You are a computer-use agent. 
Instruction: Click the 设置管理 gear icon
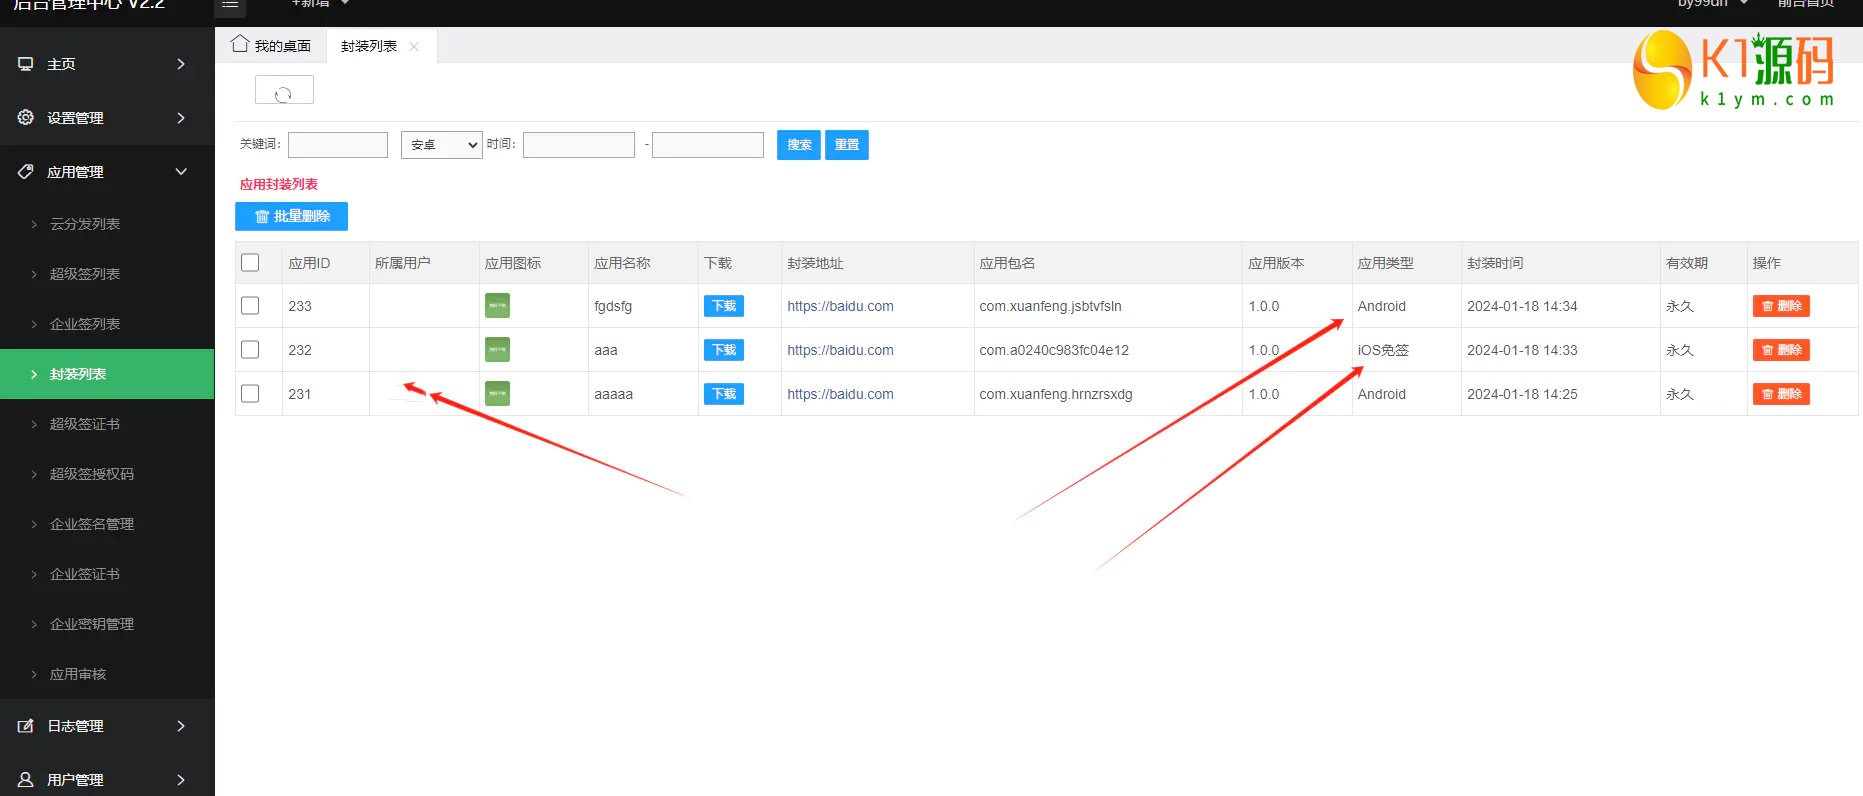pos(26,118)
